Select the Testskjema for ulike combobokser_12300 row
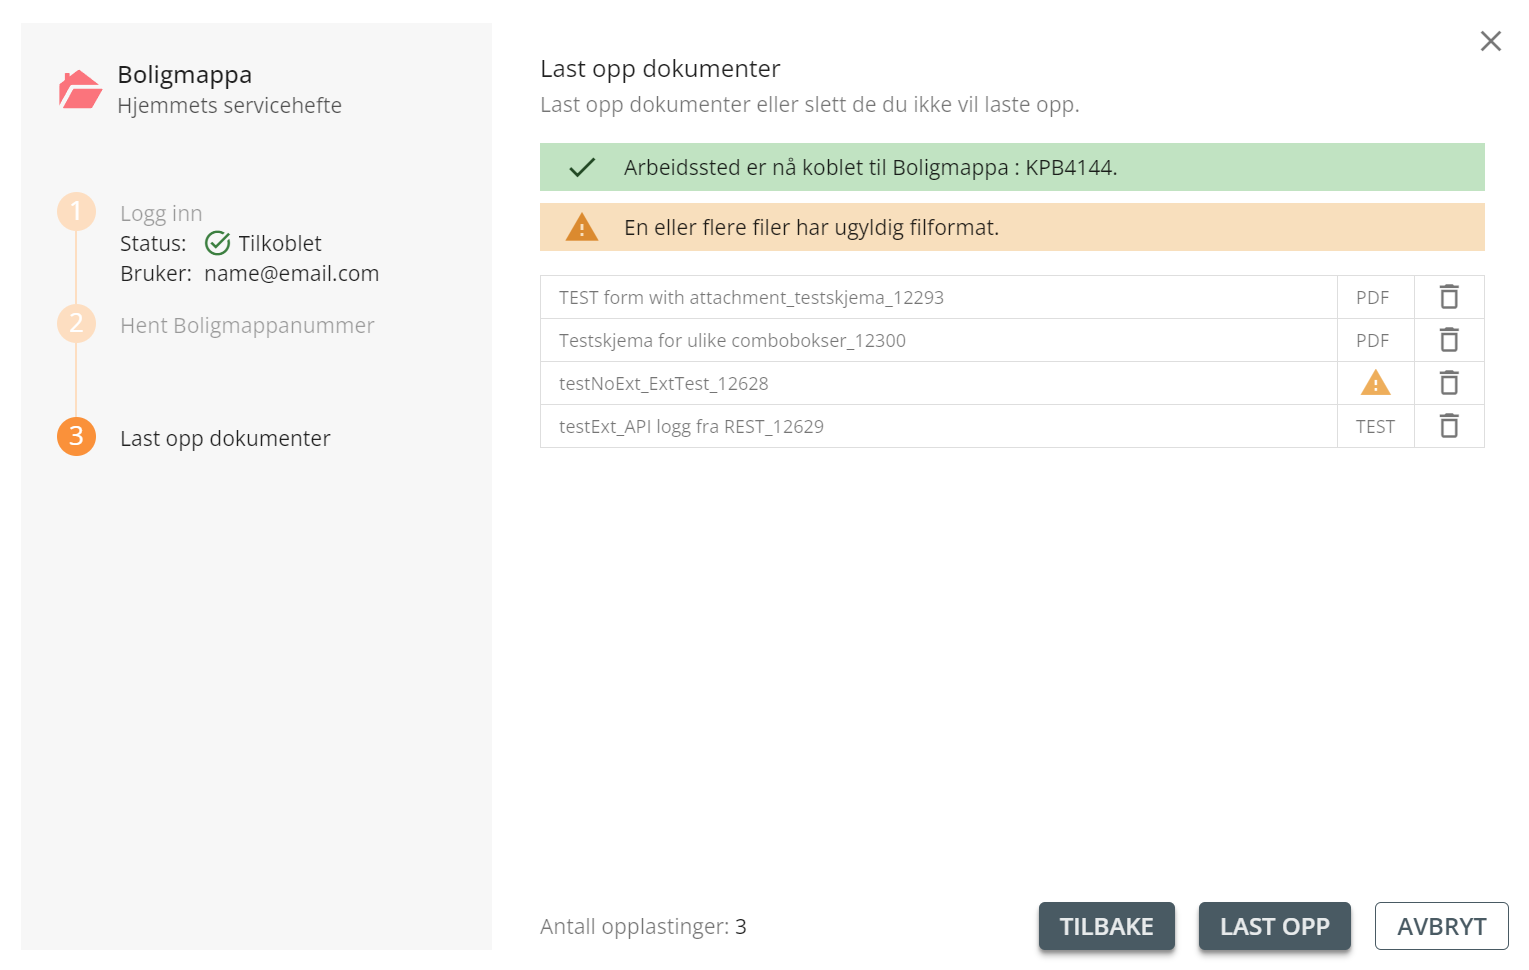The height and width of the screenshot is (970, 1529). [x=1012, y=340]
